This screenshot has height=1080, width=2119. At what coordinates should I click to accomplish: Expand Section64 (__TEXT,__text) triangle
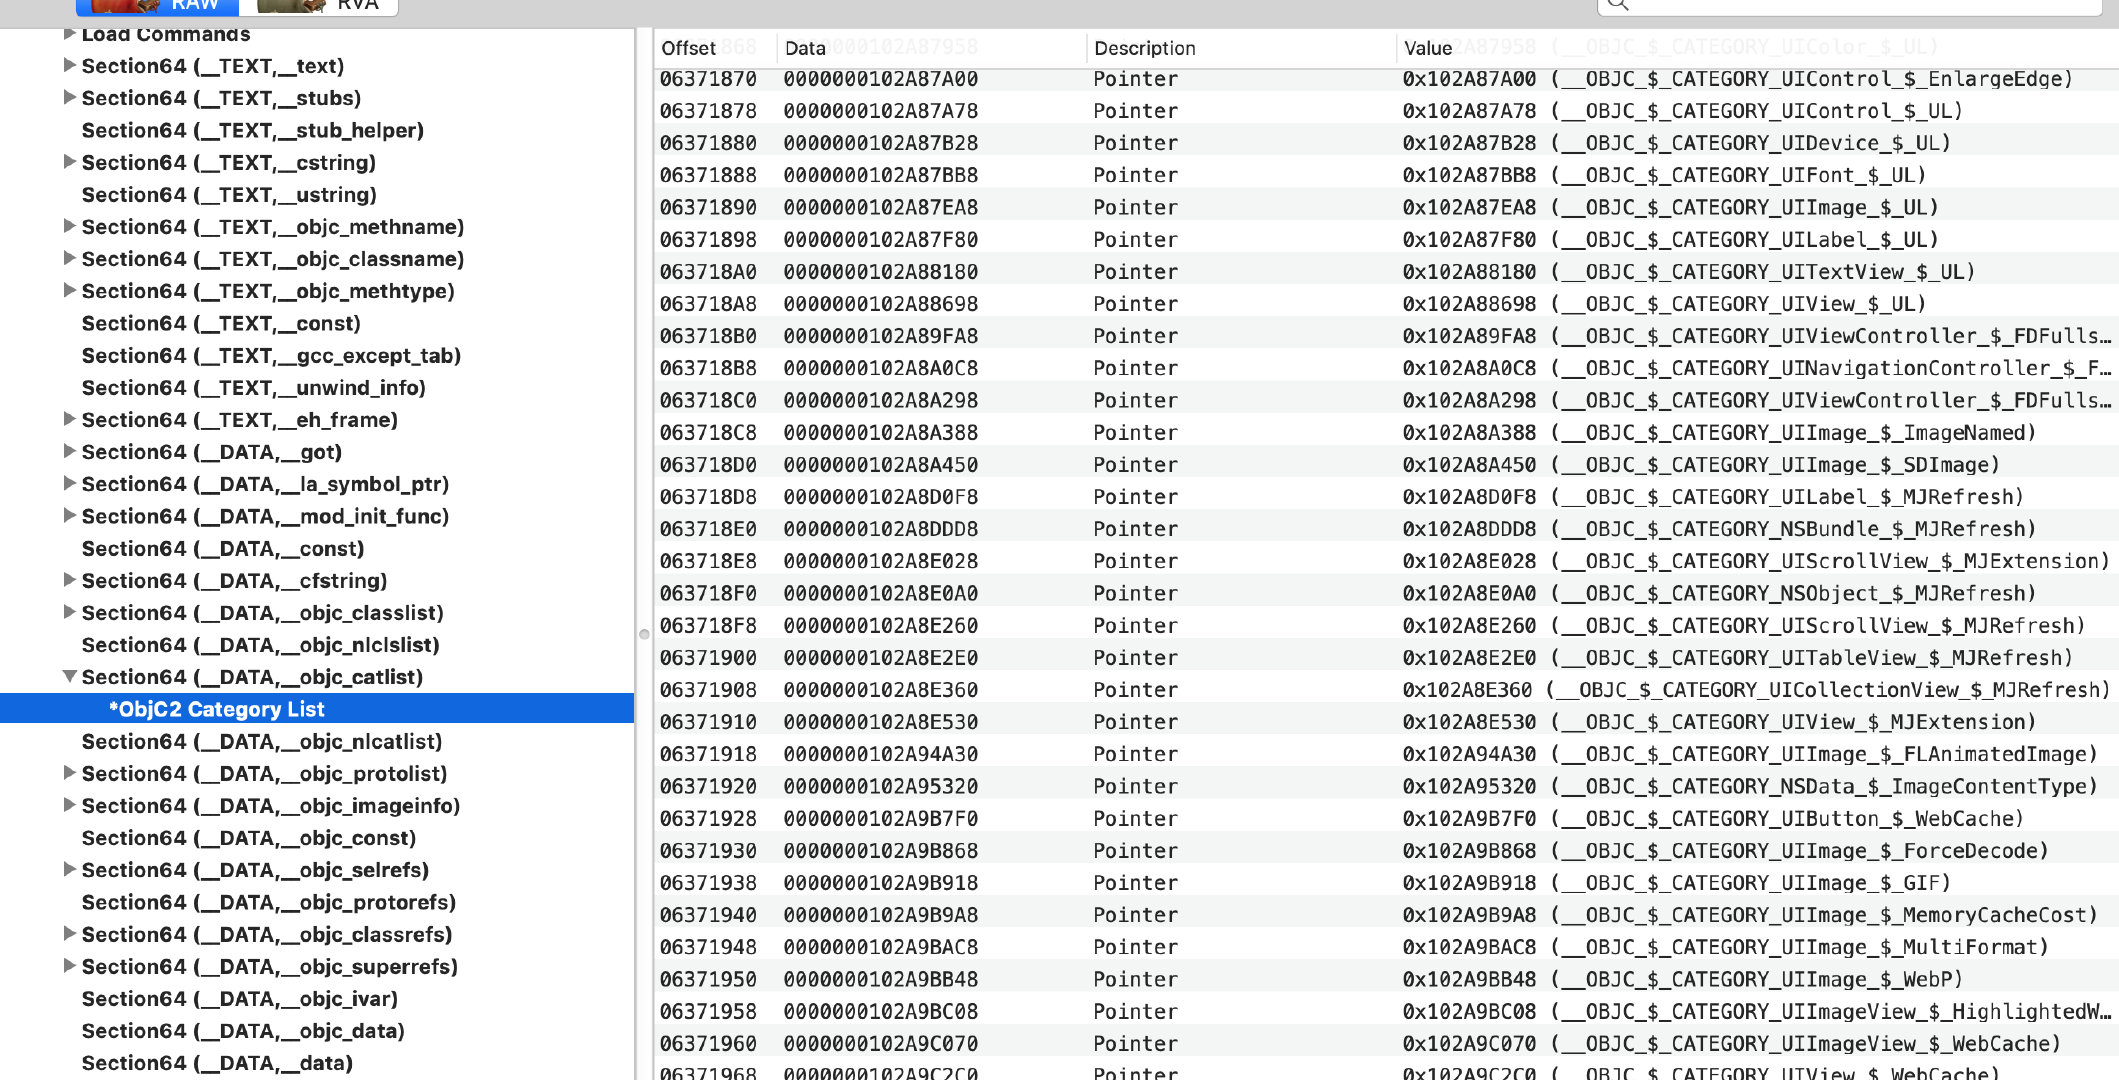tap(70, 65)
